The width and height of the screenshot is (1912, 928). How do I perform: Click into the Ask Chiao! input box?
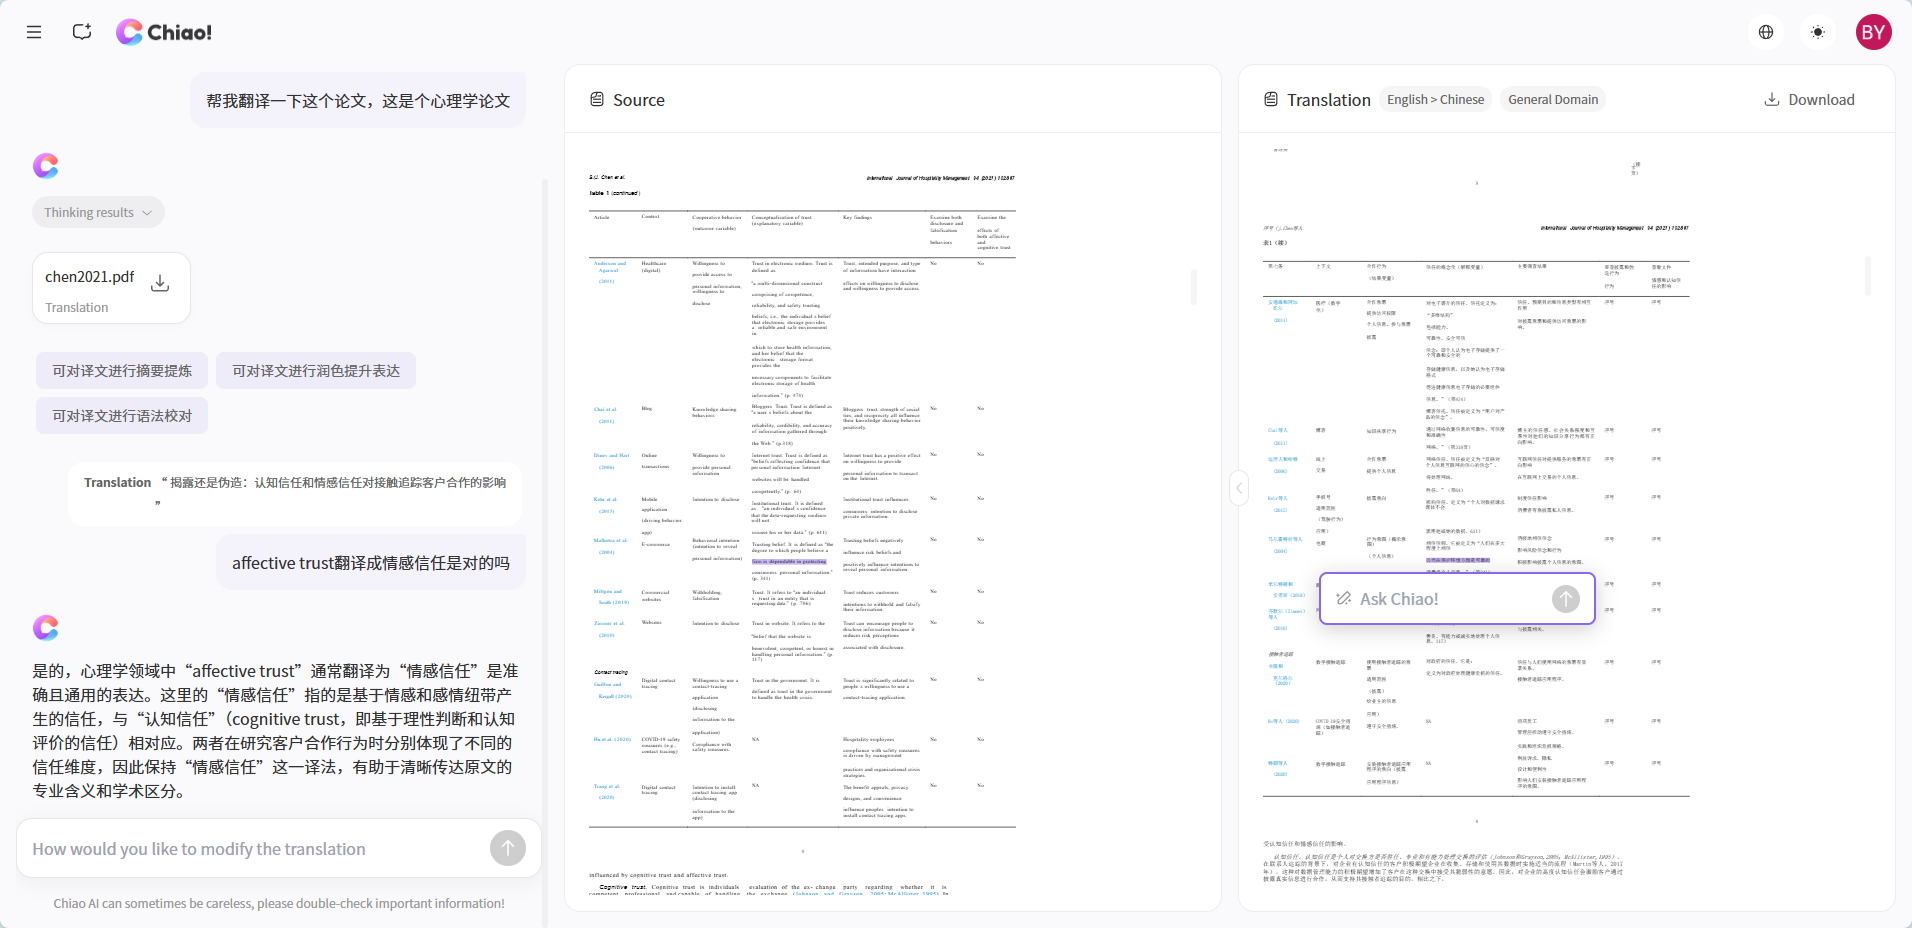pos(1440,599)
